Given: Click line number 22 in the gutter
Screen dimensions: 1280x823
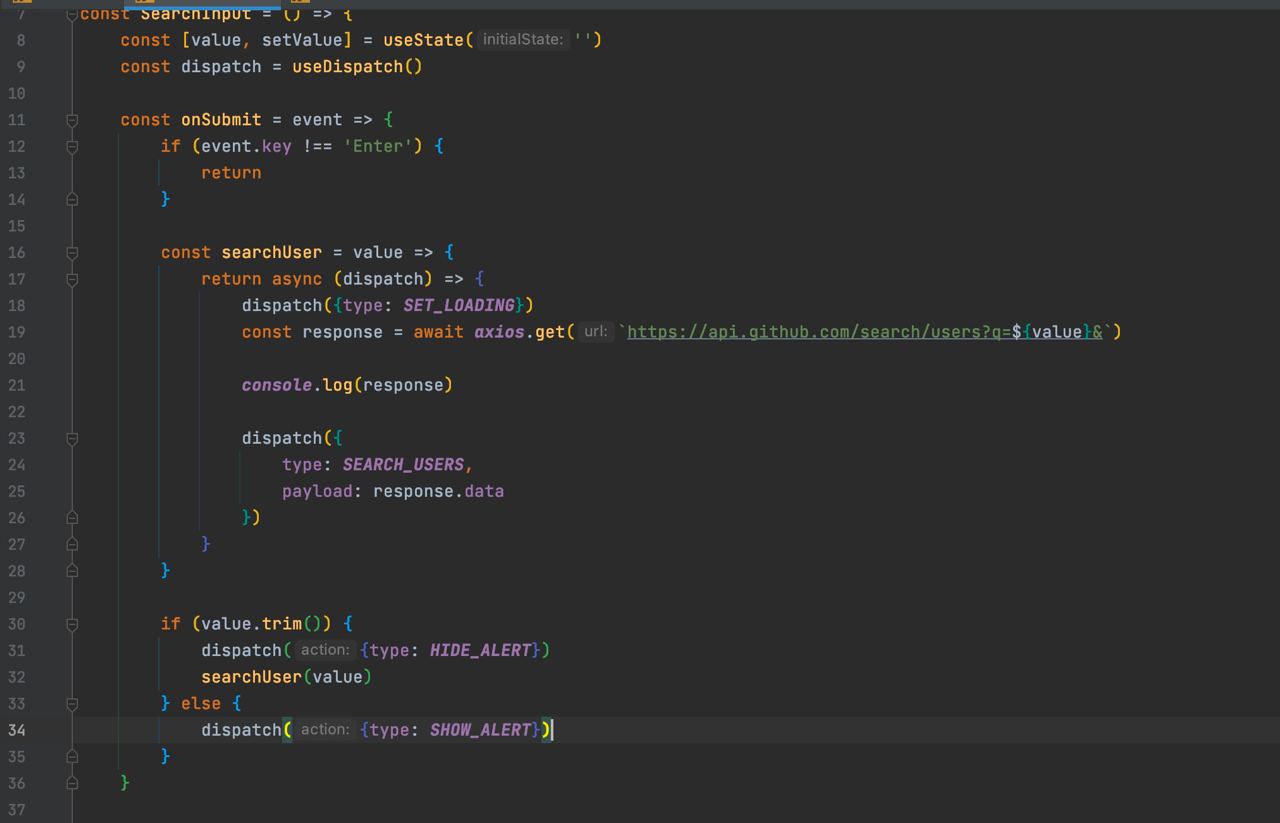Looking at the screenshot, I should 16,411.
